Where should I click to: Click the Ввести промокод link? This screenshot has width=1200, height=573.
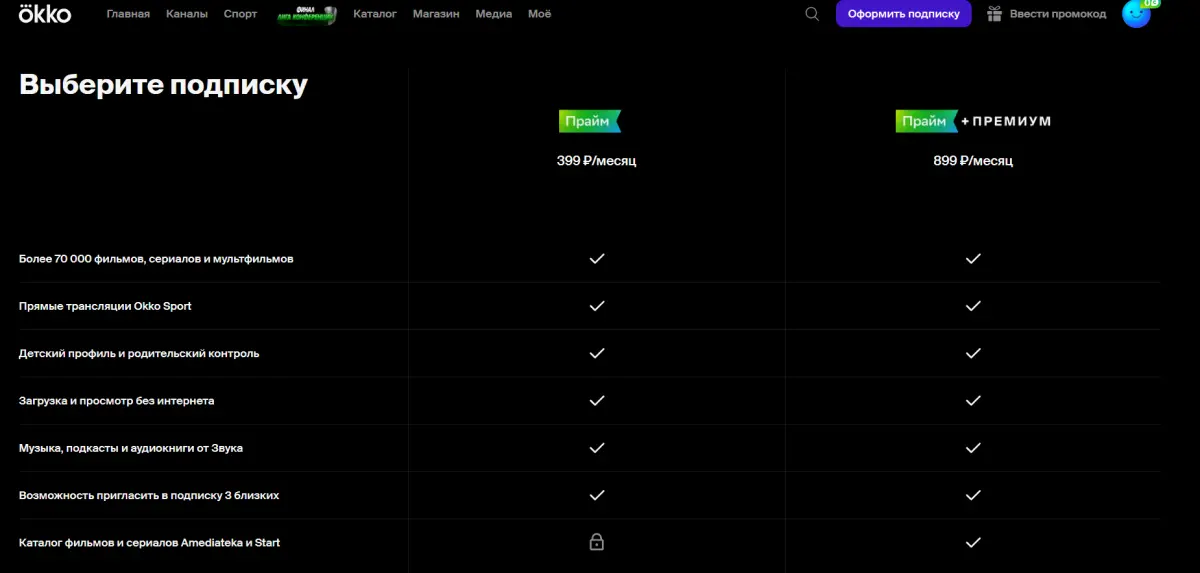(x=1058, y=14)
